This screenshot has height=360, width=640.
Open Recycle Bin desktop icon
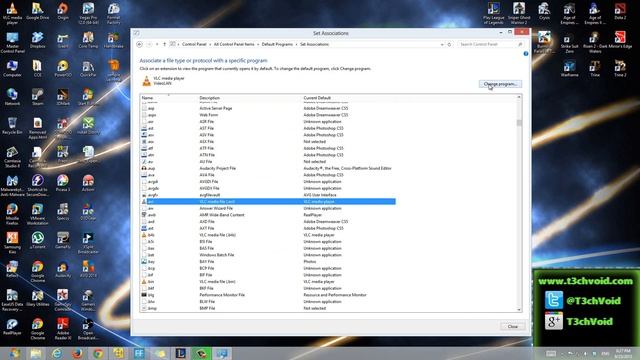pyautogui.click(x=12, y=126)
